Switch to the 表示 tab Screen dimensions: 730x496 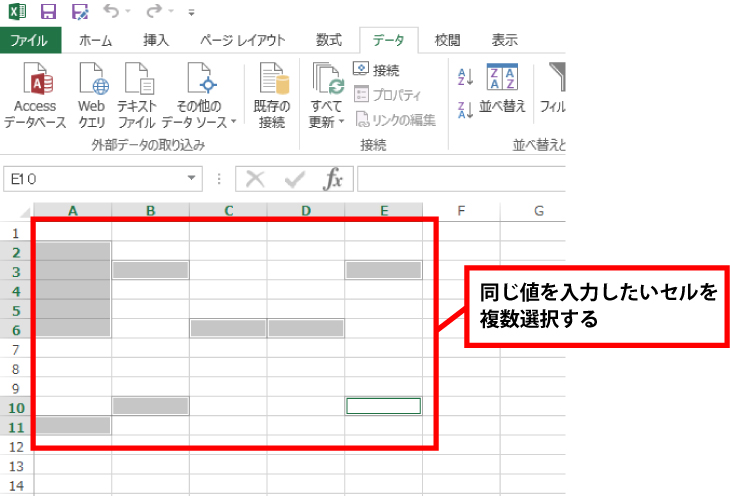505,40
